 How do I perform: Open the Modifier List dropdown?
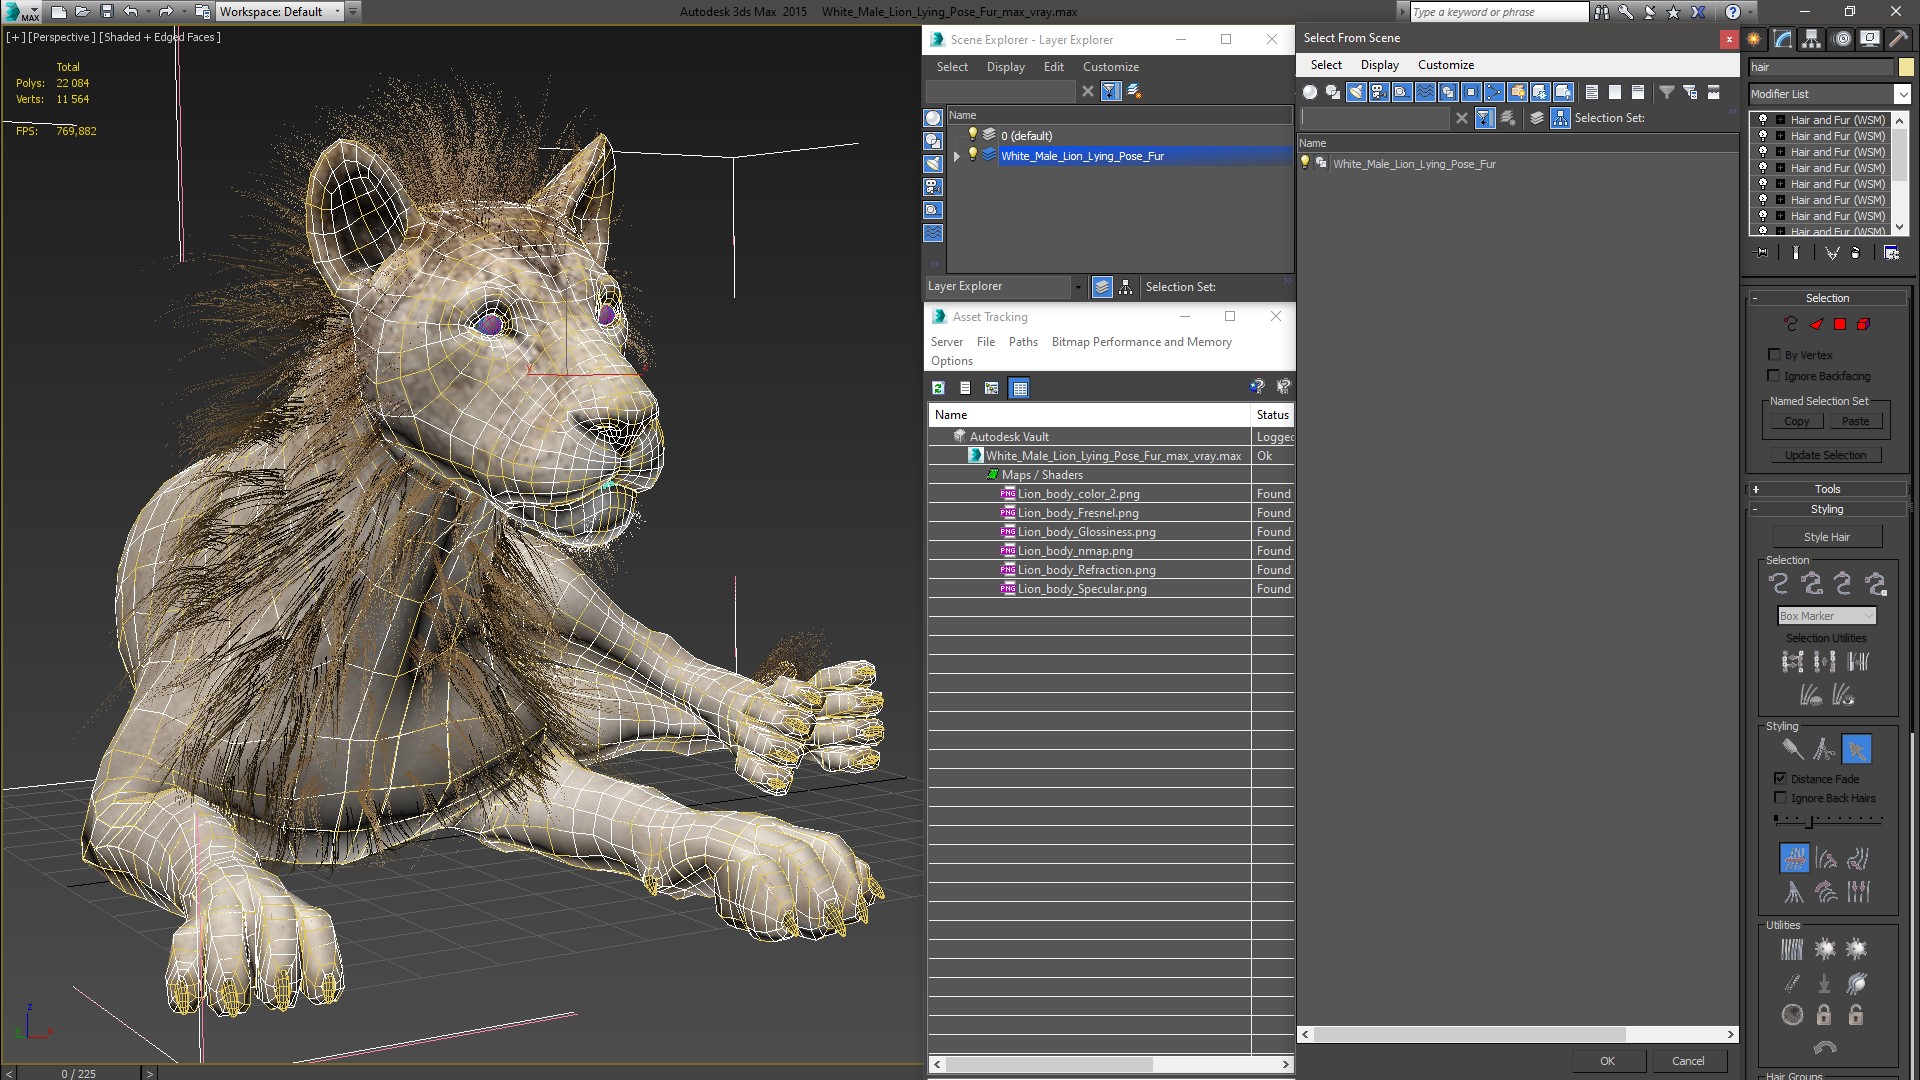click(x=1902, y=94)
